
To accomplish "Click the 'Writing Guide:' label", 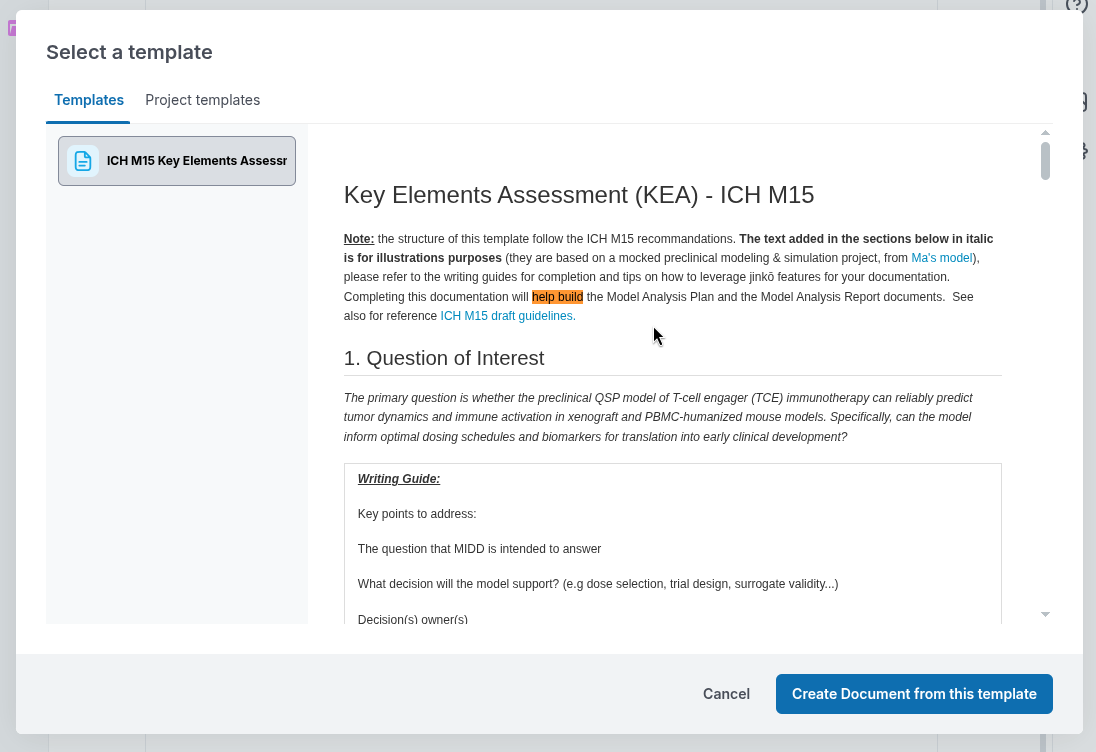I will [x=398, y=479].
